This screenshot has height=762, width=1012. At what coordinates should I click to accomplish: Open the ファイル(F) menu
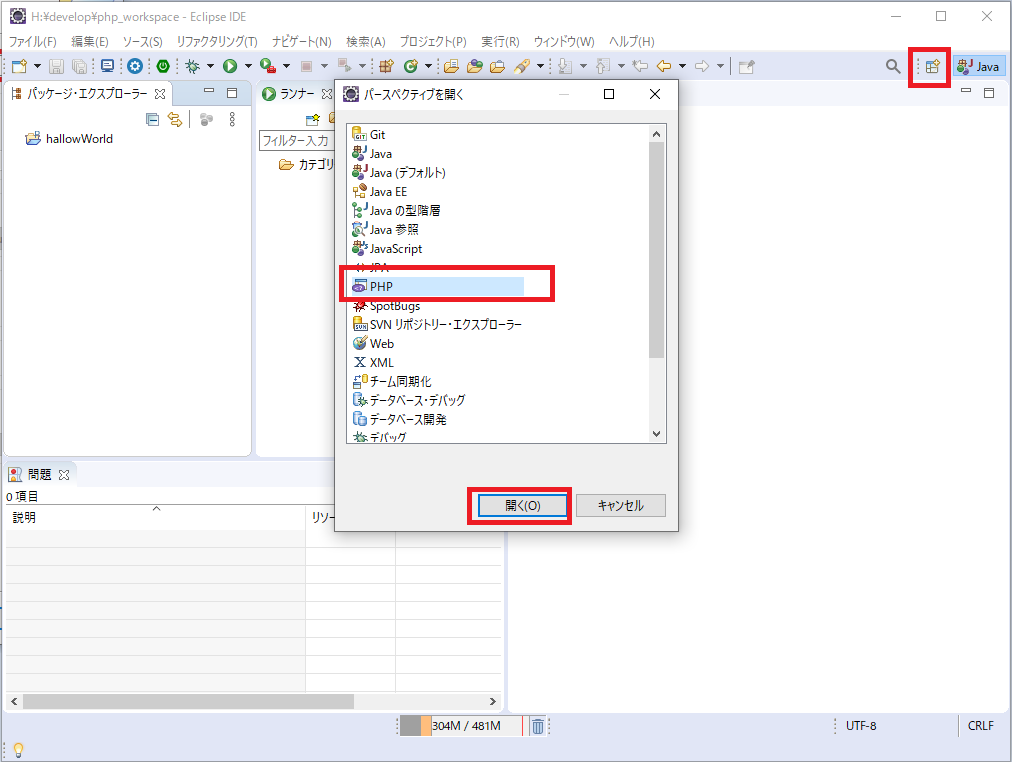click(32, 41)
